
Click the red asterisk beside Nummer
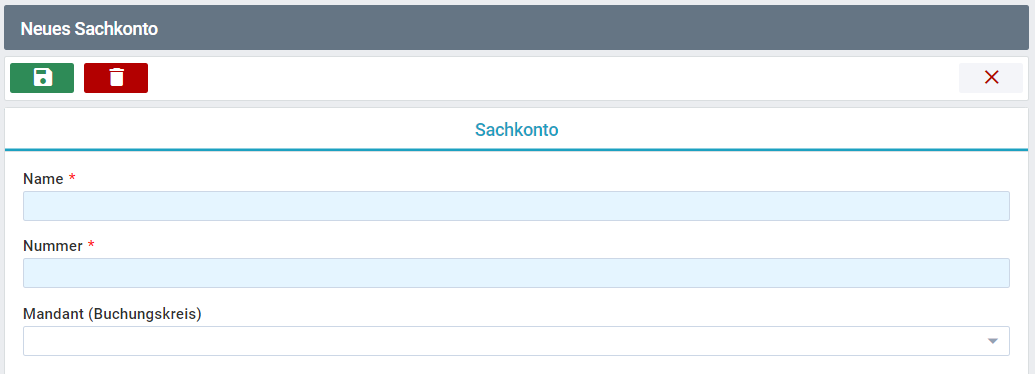point(91,245)
